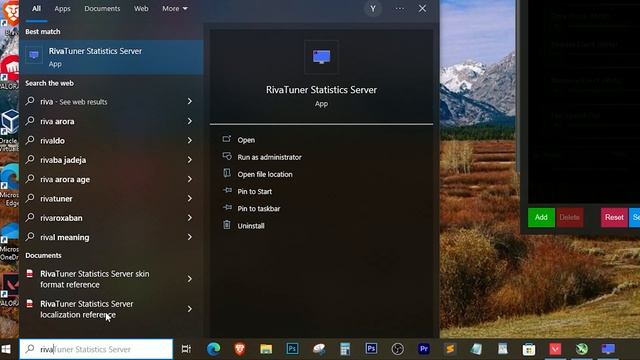Click the large RivaTuner app icon in preview

321,57
